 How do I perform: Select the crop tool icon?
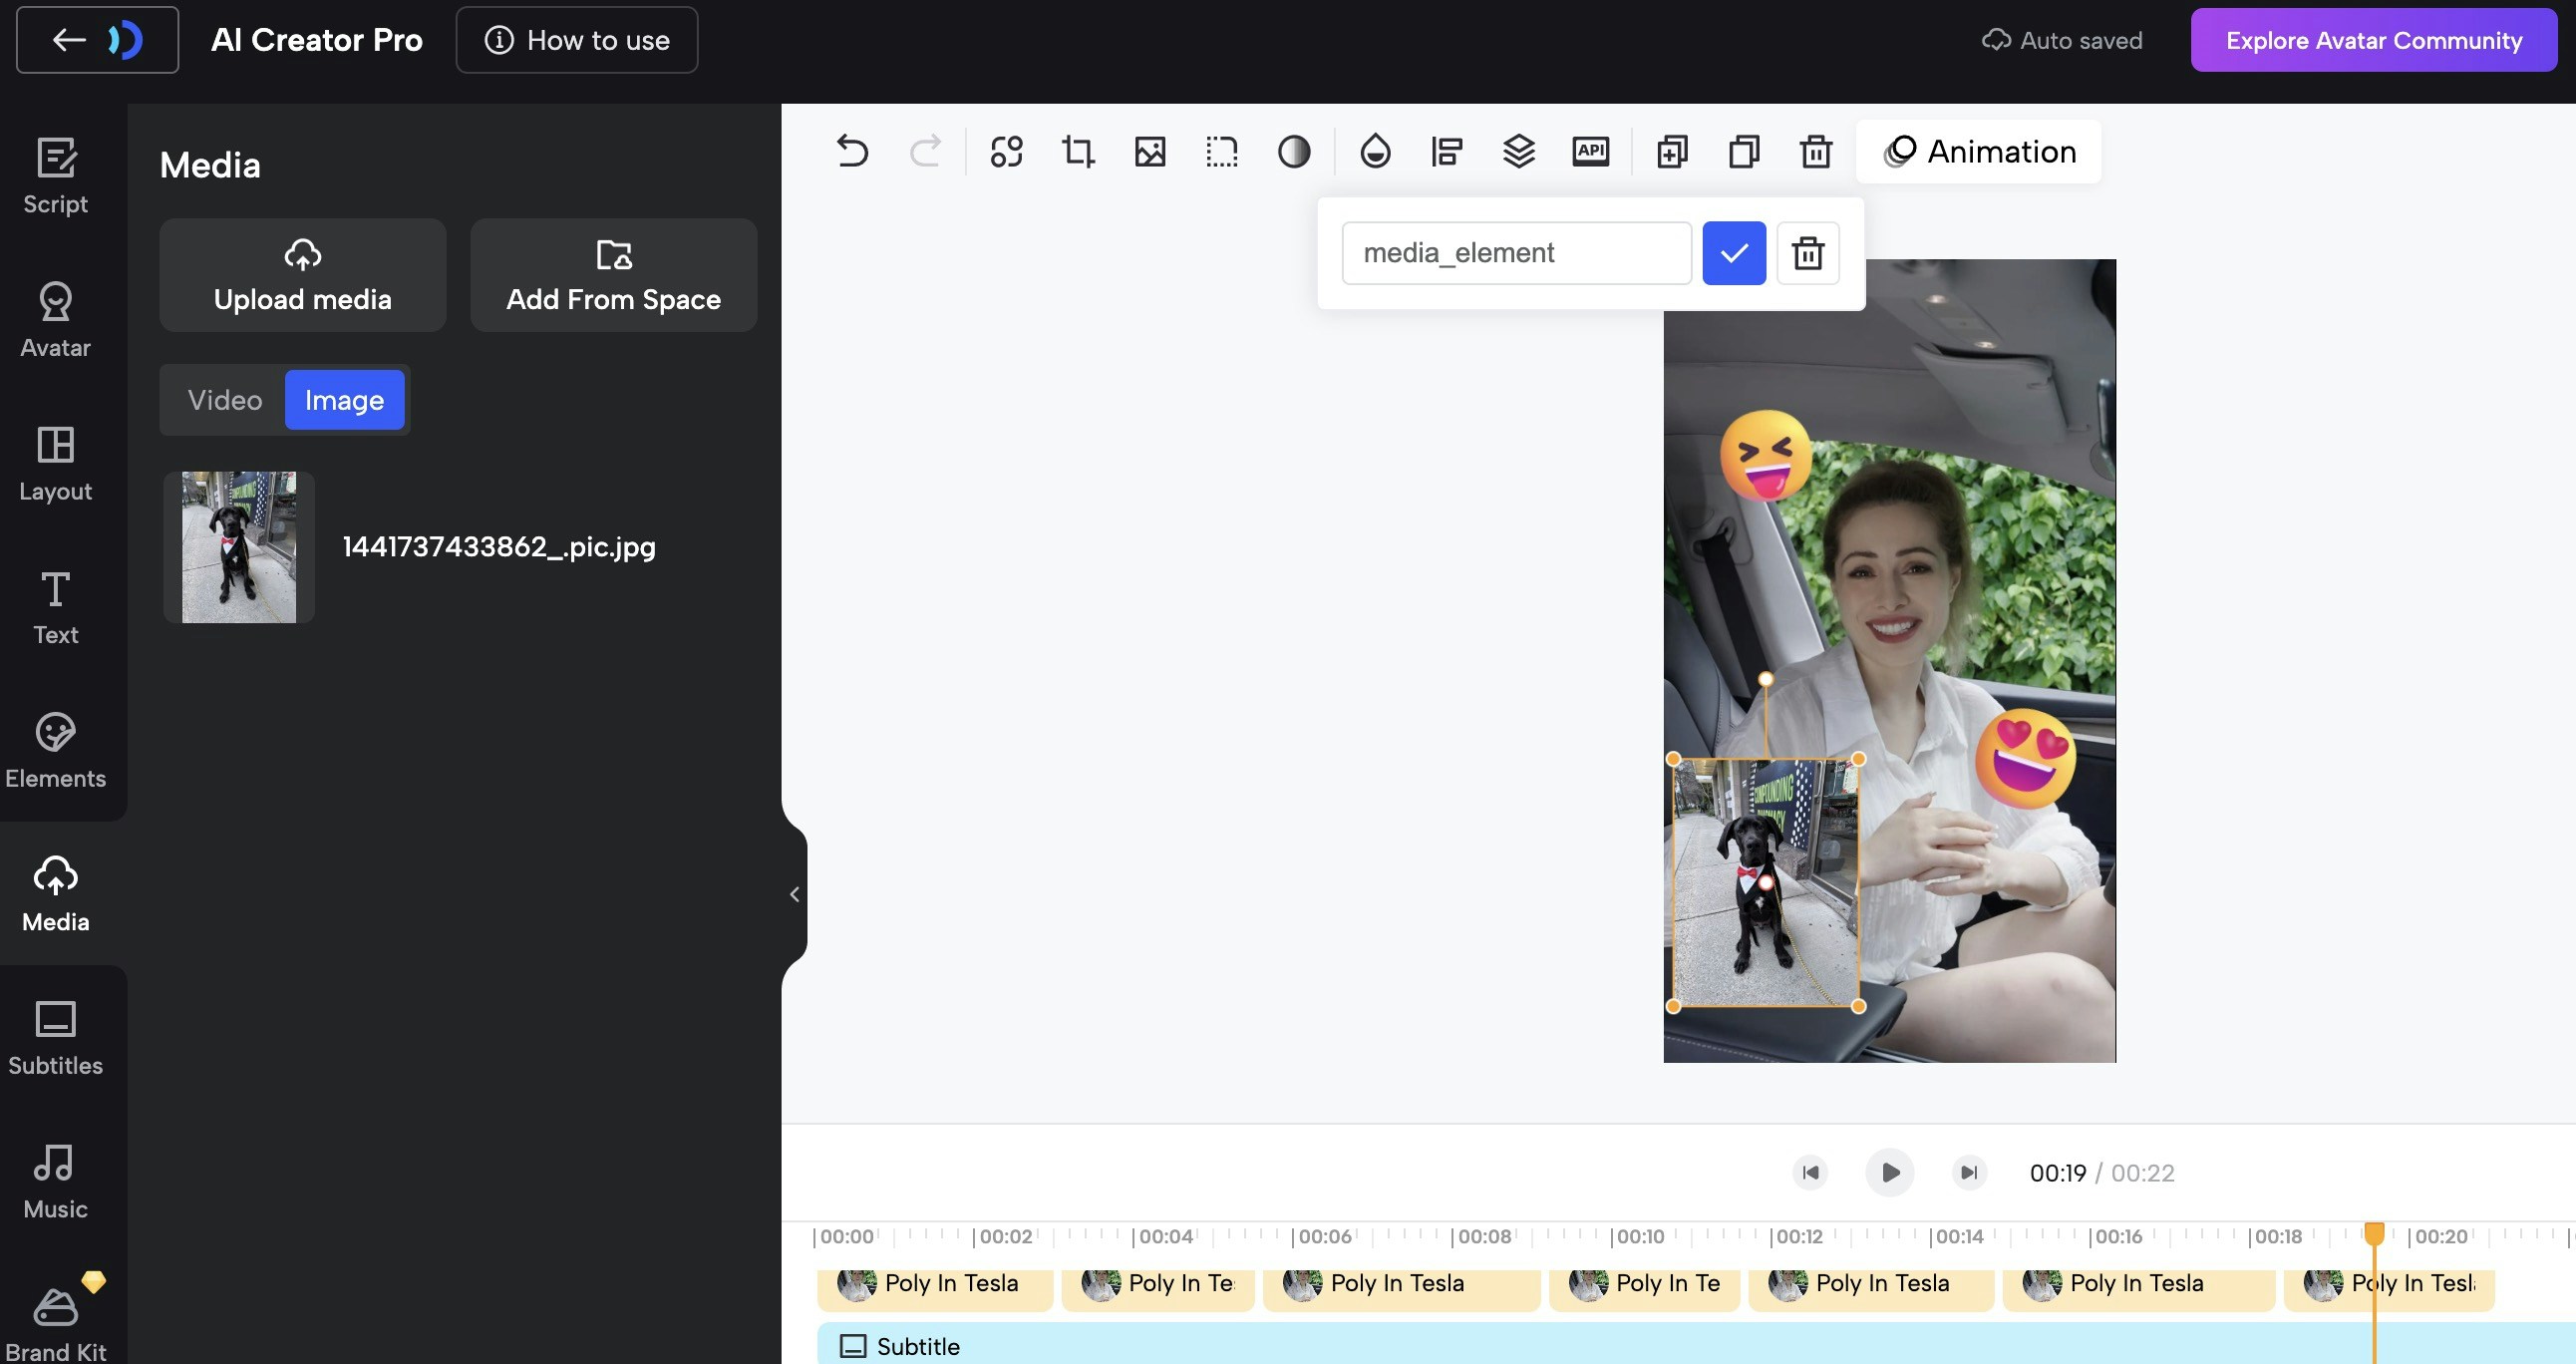click(1078, 152)
